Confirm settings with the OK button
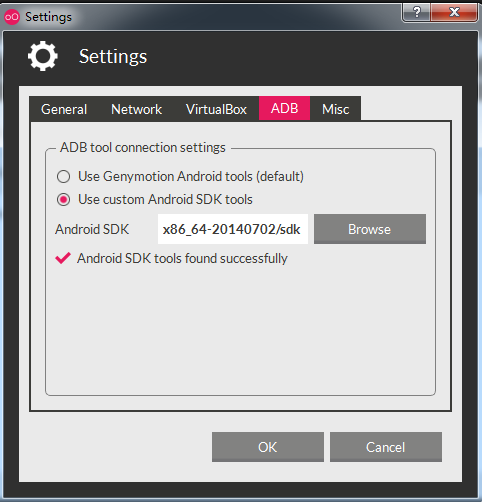Viewport: 482px width, 502px height. 268,447
